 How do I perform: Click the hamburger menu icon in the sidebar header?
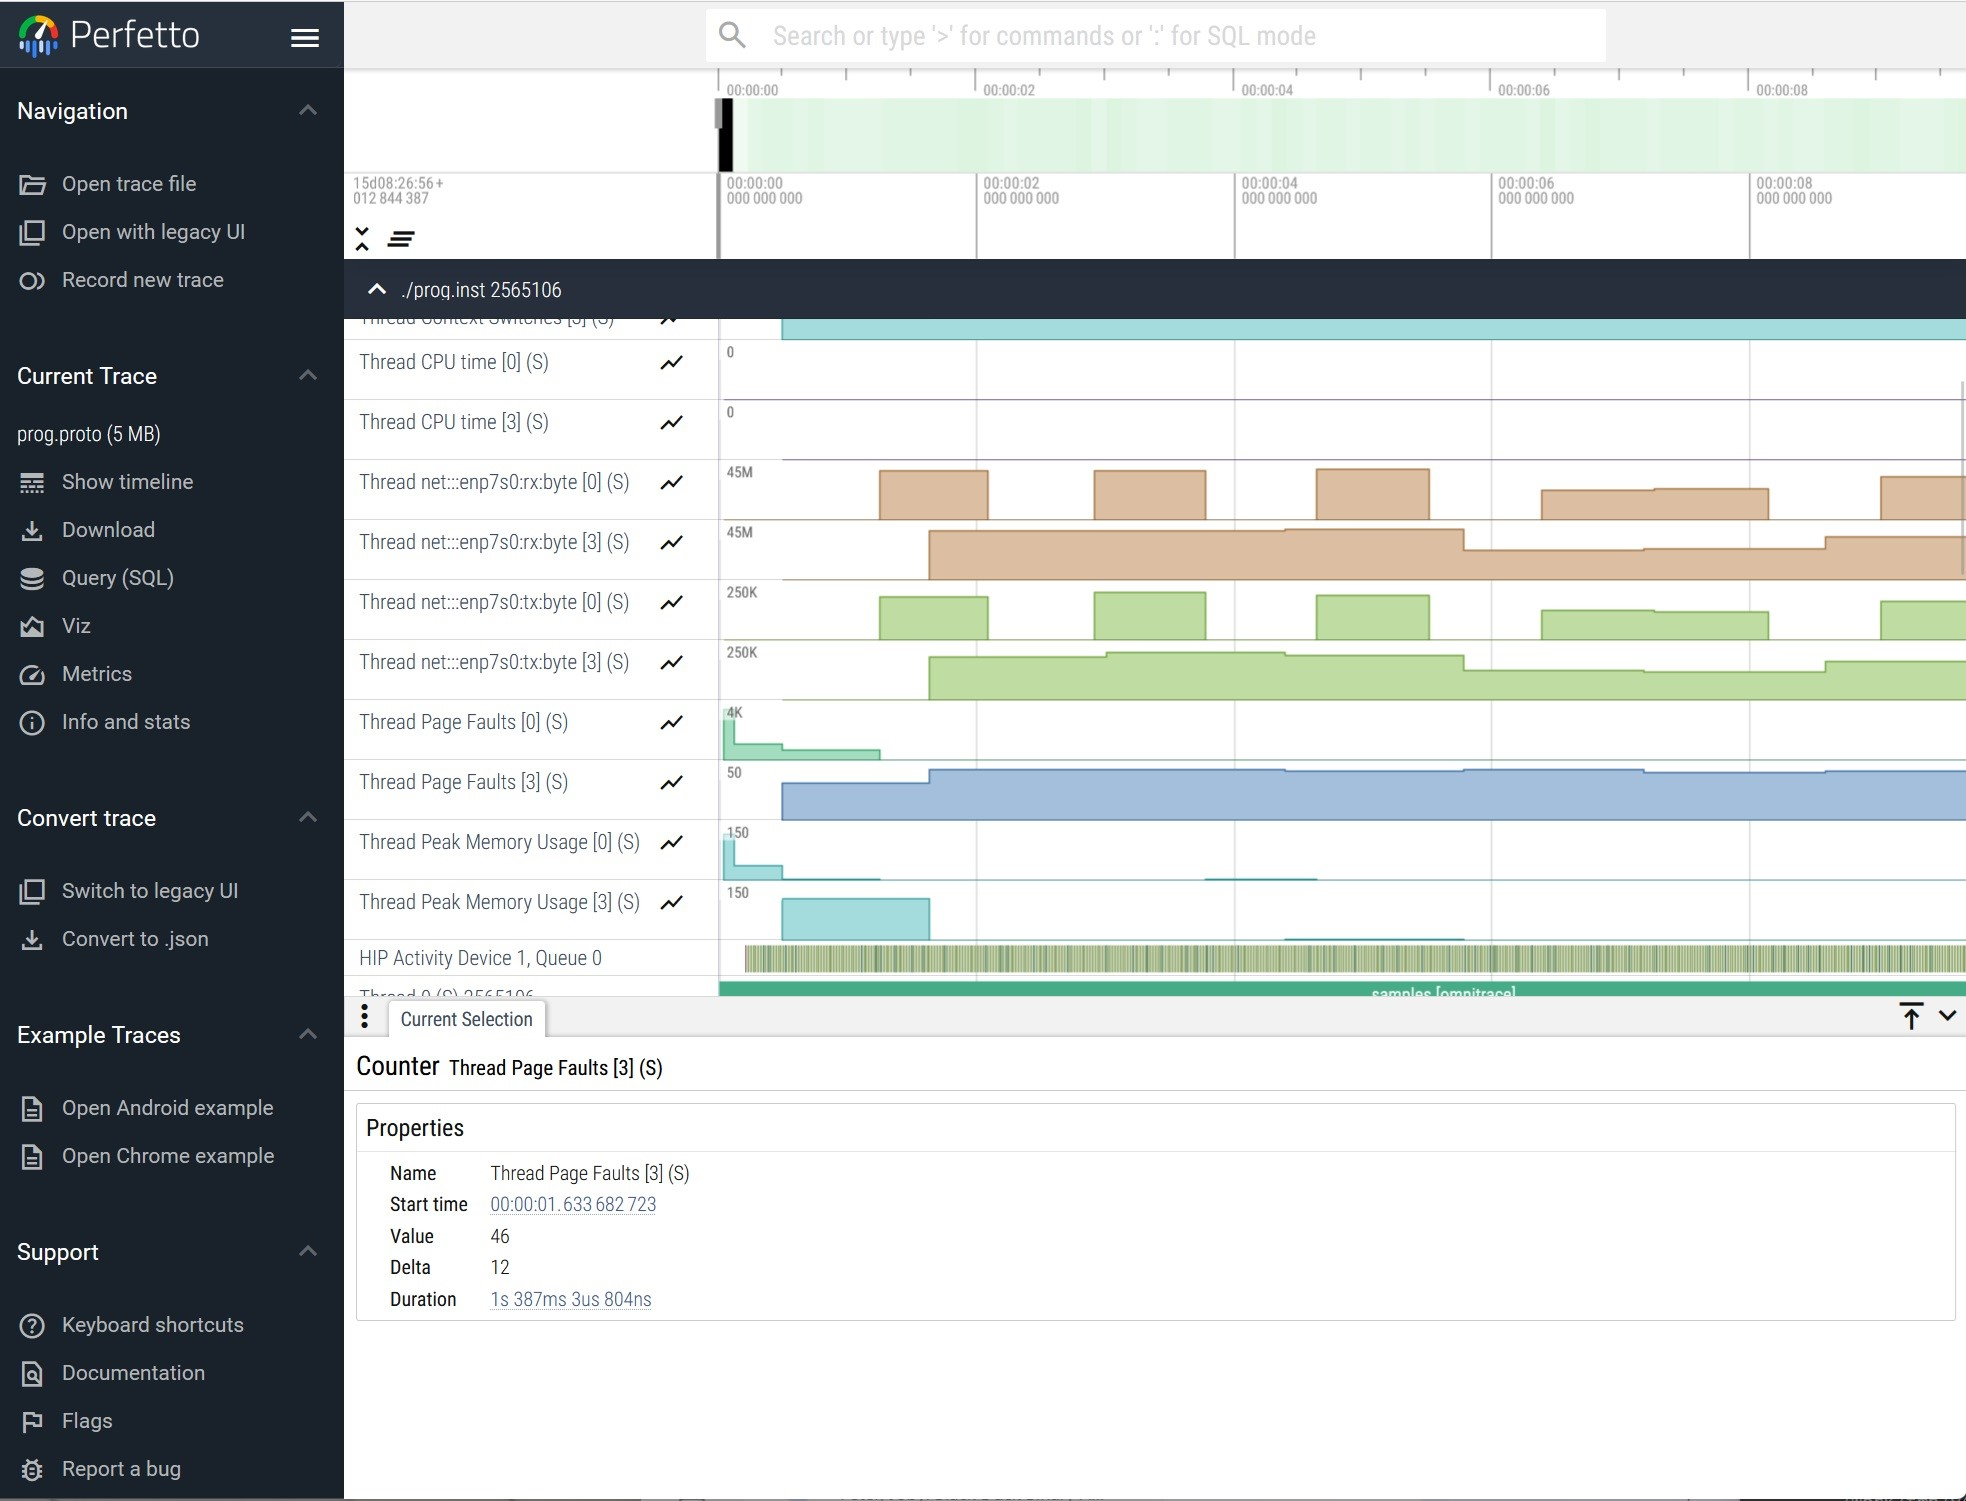(x=304, y=38)
